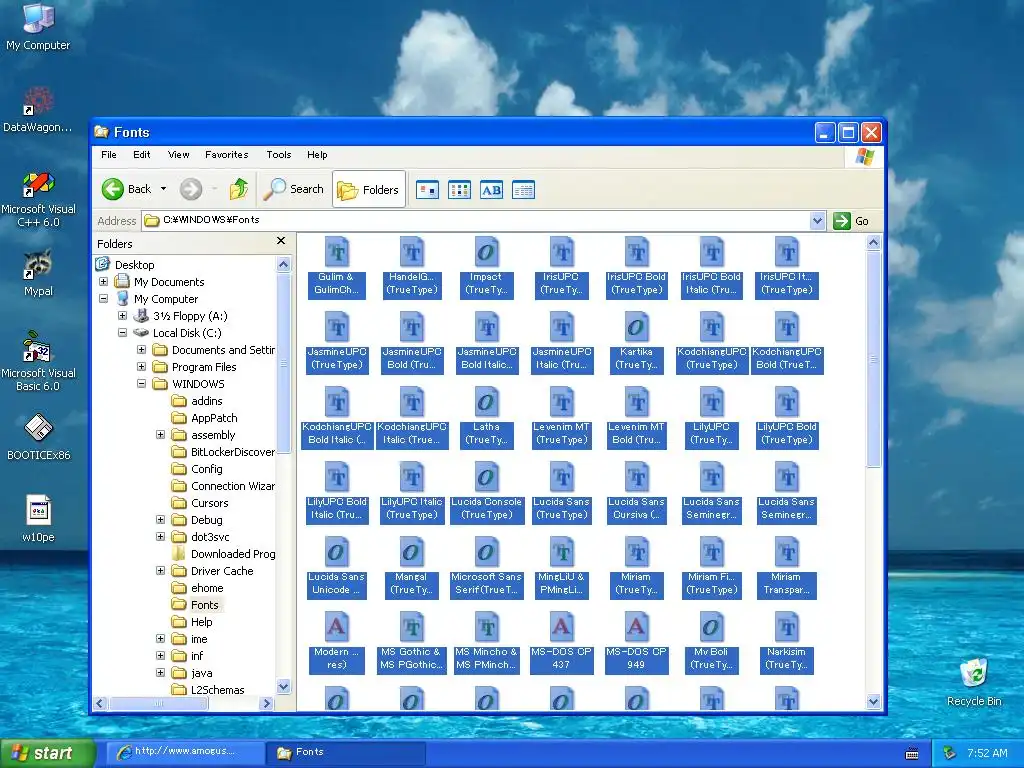
Task: Expand Documents and Settings folder node
Action: [x=141, y=349]
